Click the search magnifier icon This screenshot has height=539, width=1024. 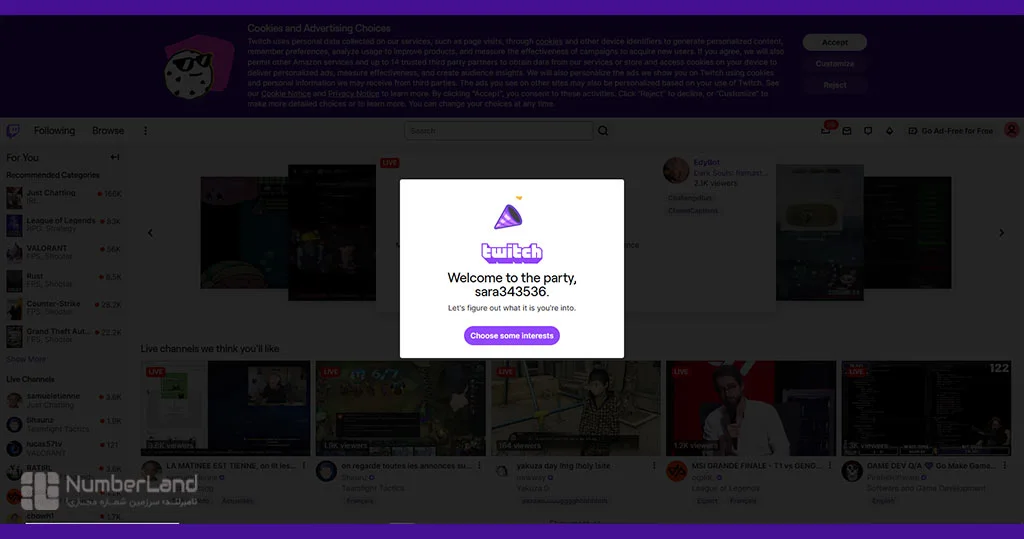[603, 131]
